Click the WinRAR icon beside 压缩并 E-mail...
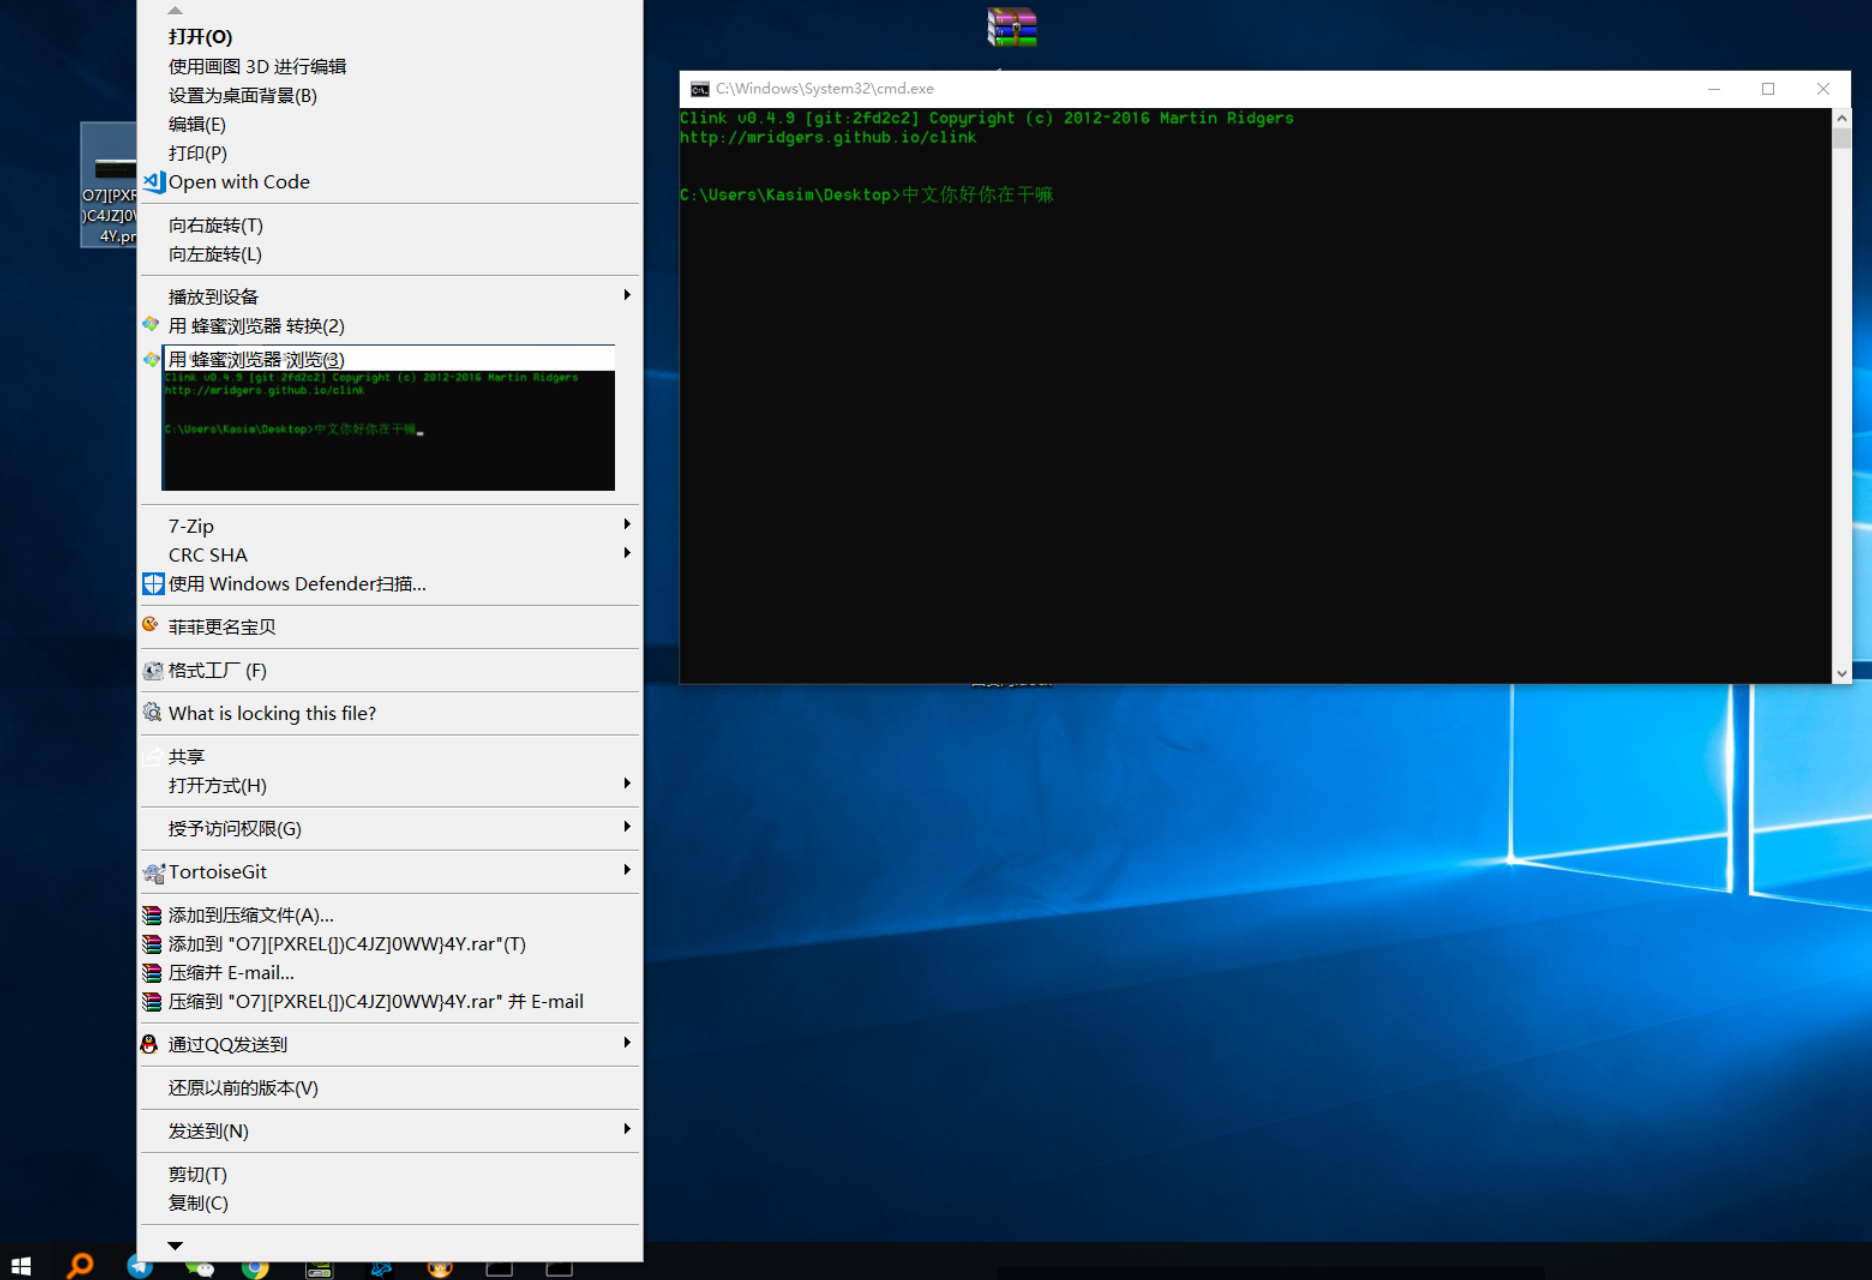 (x=152, y=973)
